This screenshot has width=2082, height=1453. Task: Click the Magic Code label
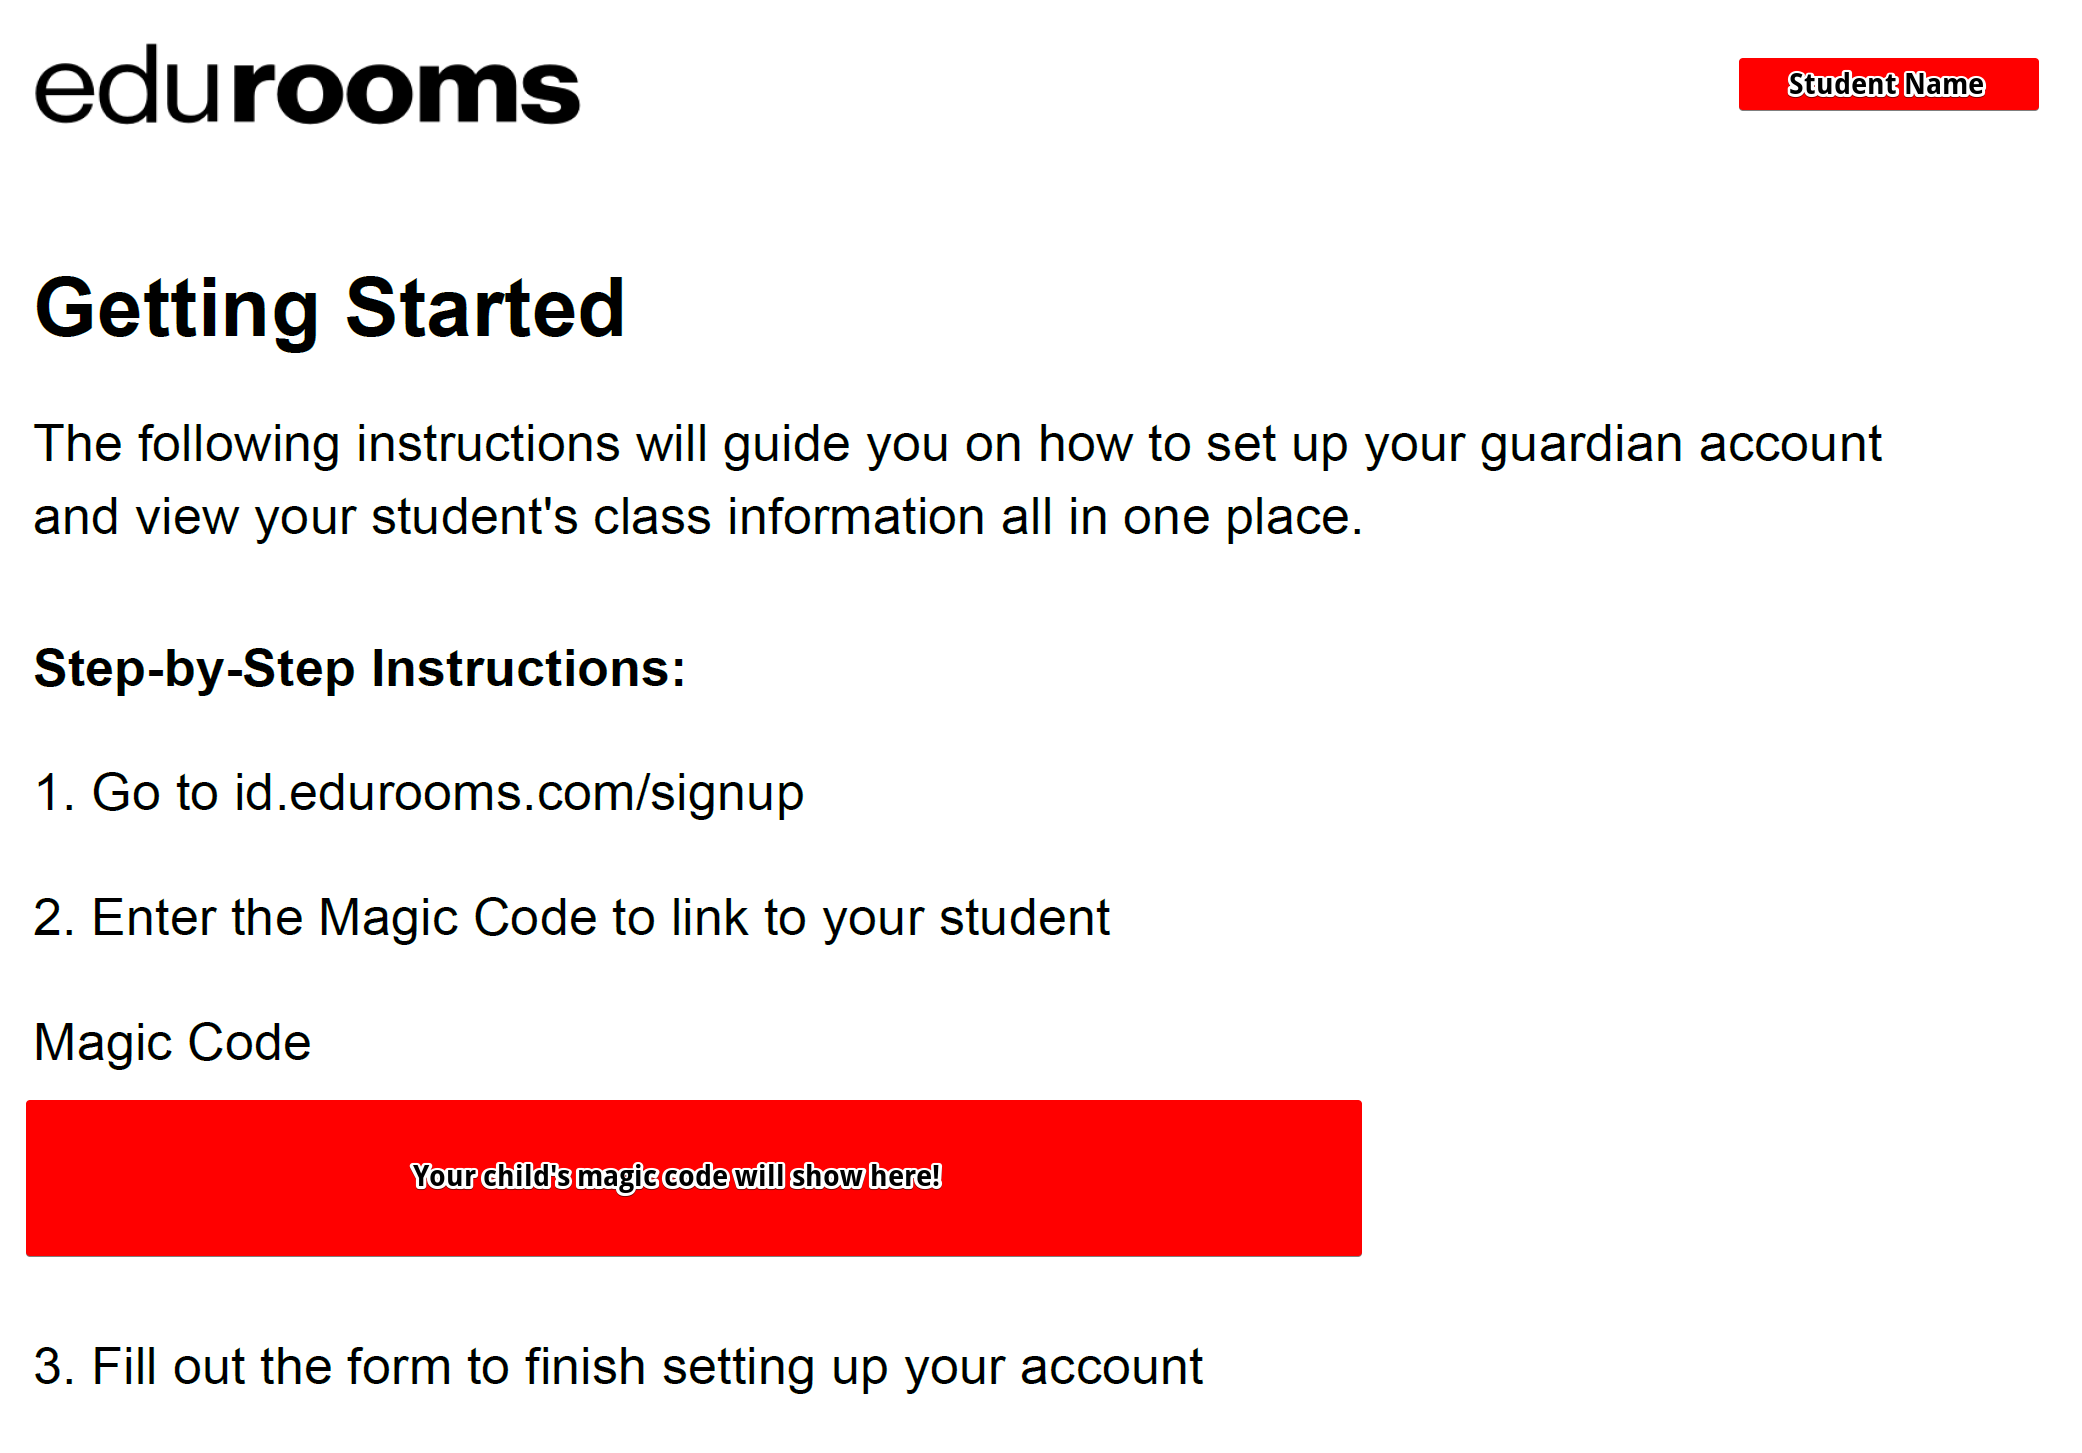click(172, 1043)
